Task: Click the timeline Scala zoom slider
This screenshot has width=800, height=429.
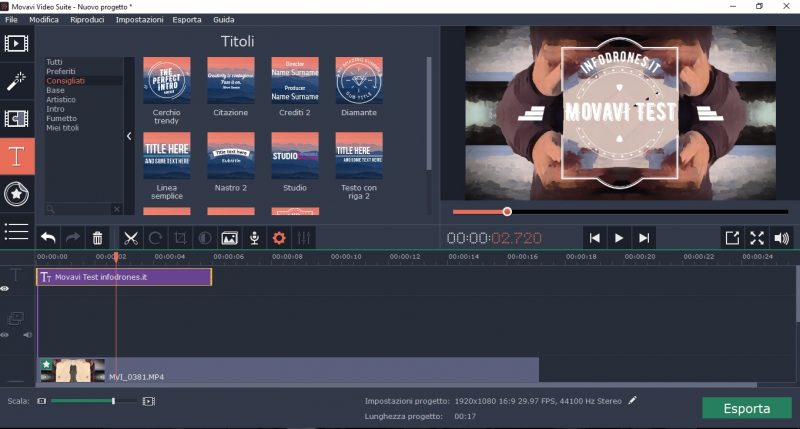Action: tap(93, 401)
